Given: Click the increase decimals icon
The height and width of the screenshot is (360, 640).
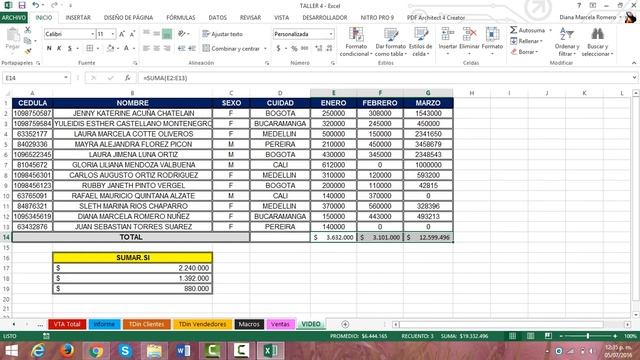Looking at the screenshot, I should (x=318, y=48).
